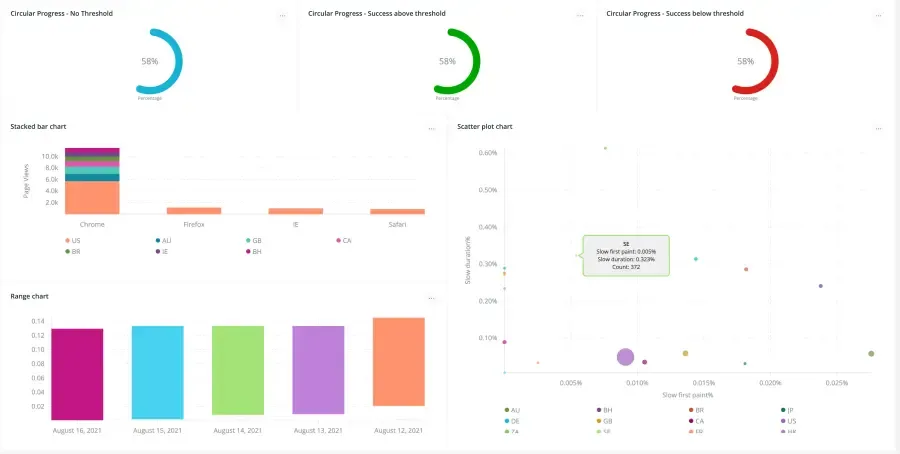This screenshot has height=454, width=900.
Task: Open the Range chart options menu
Action: click(x=432, y=298)
